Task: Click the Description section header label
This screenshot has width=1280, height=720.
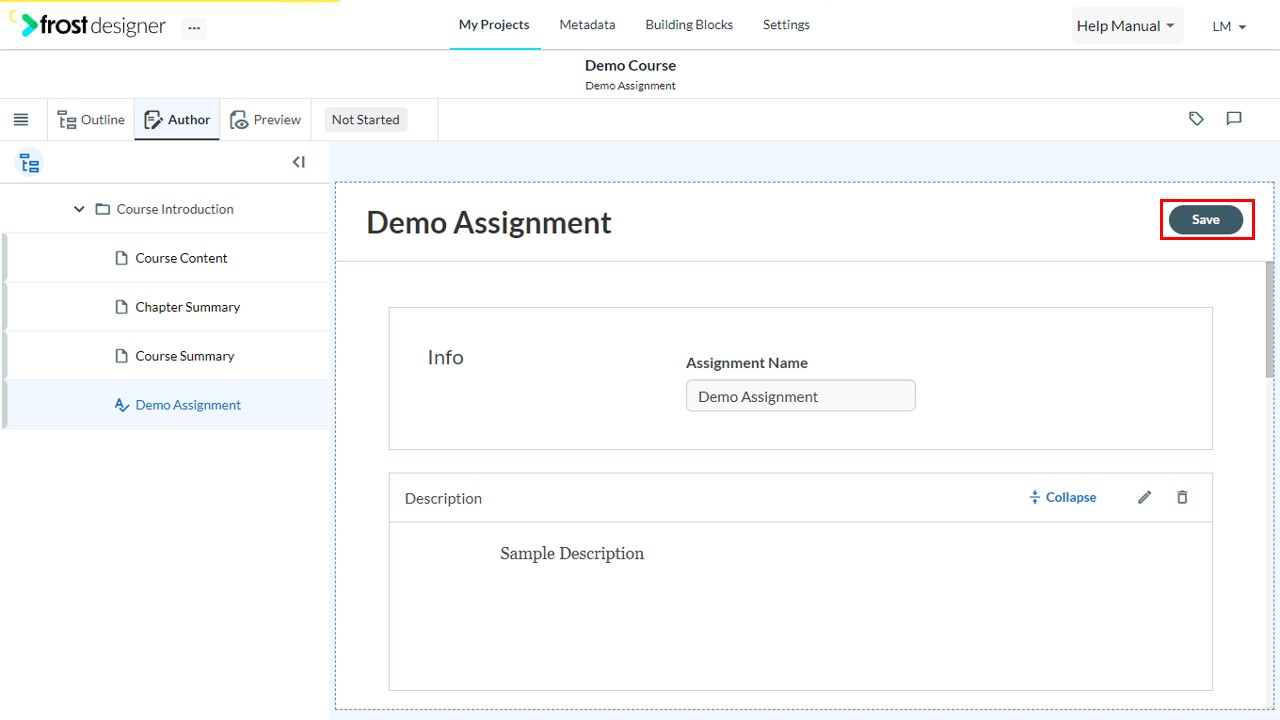Action: coord(443,498)
